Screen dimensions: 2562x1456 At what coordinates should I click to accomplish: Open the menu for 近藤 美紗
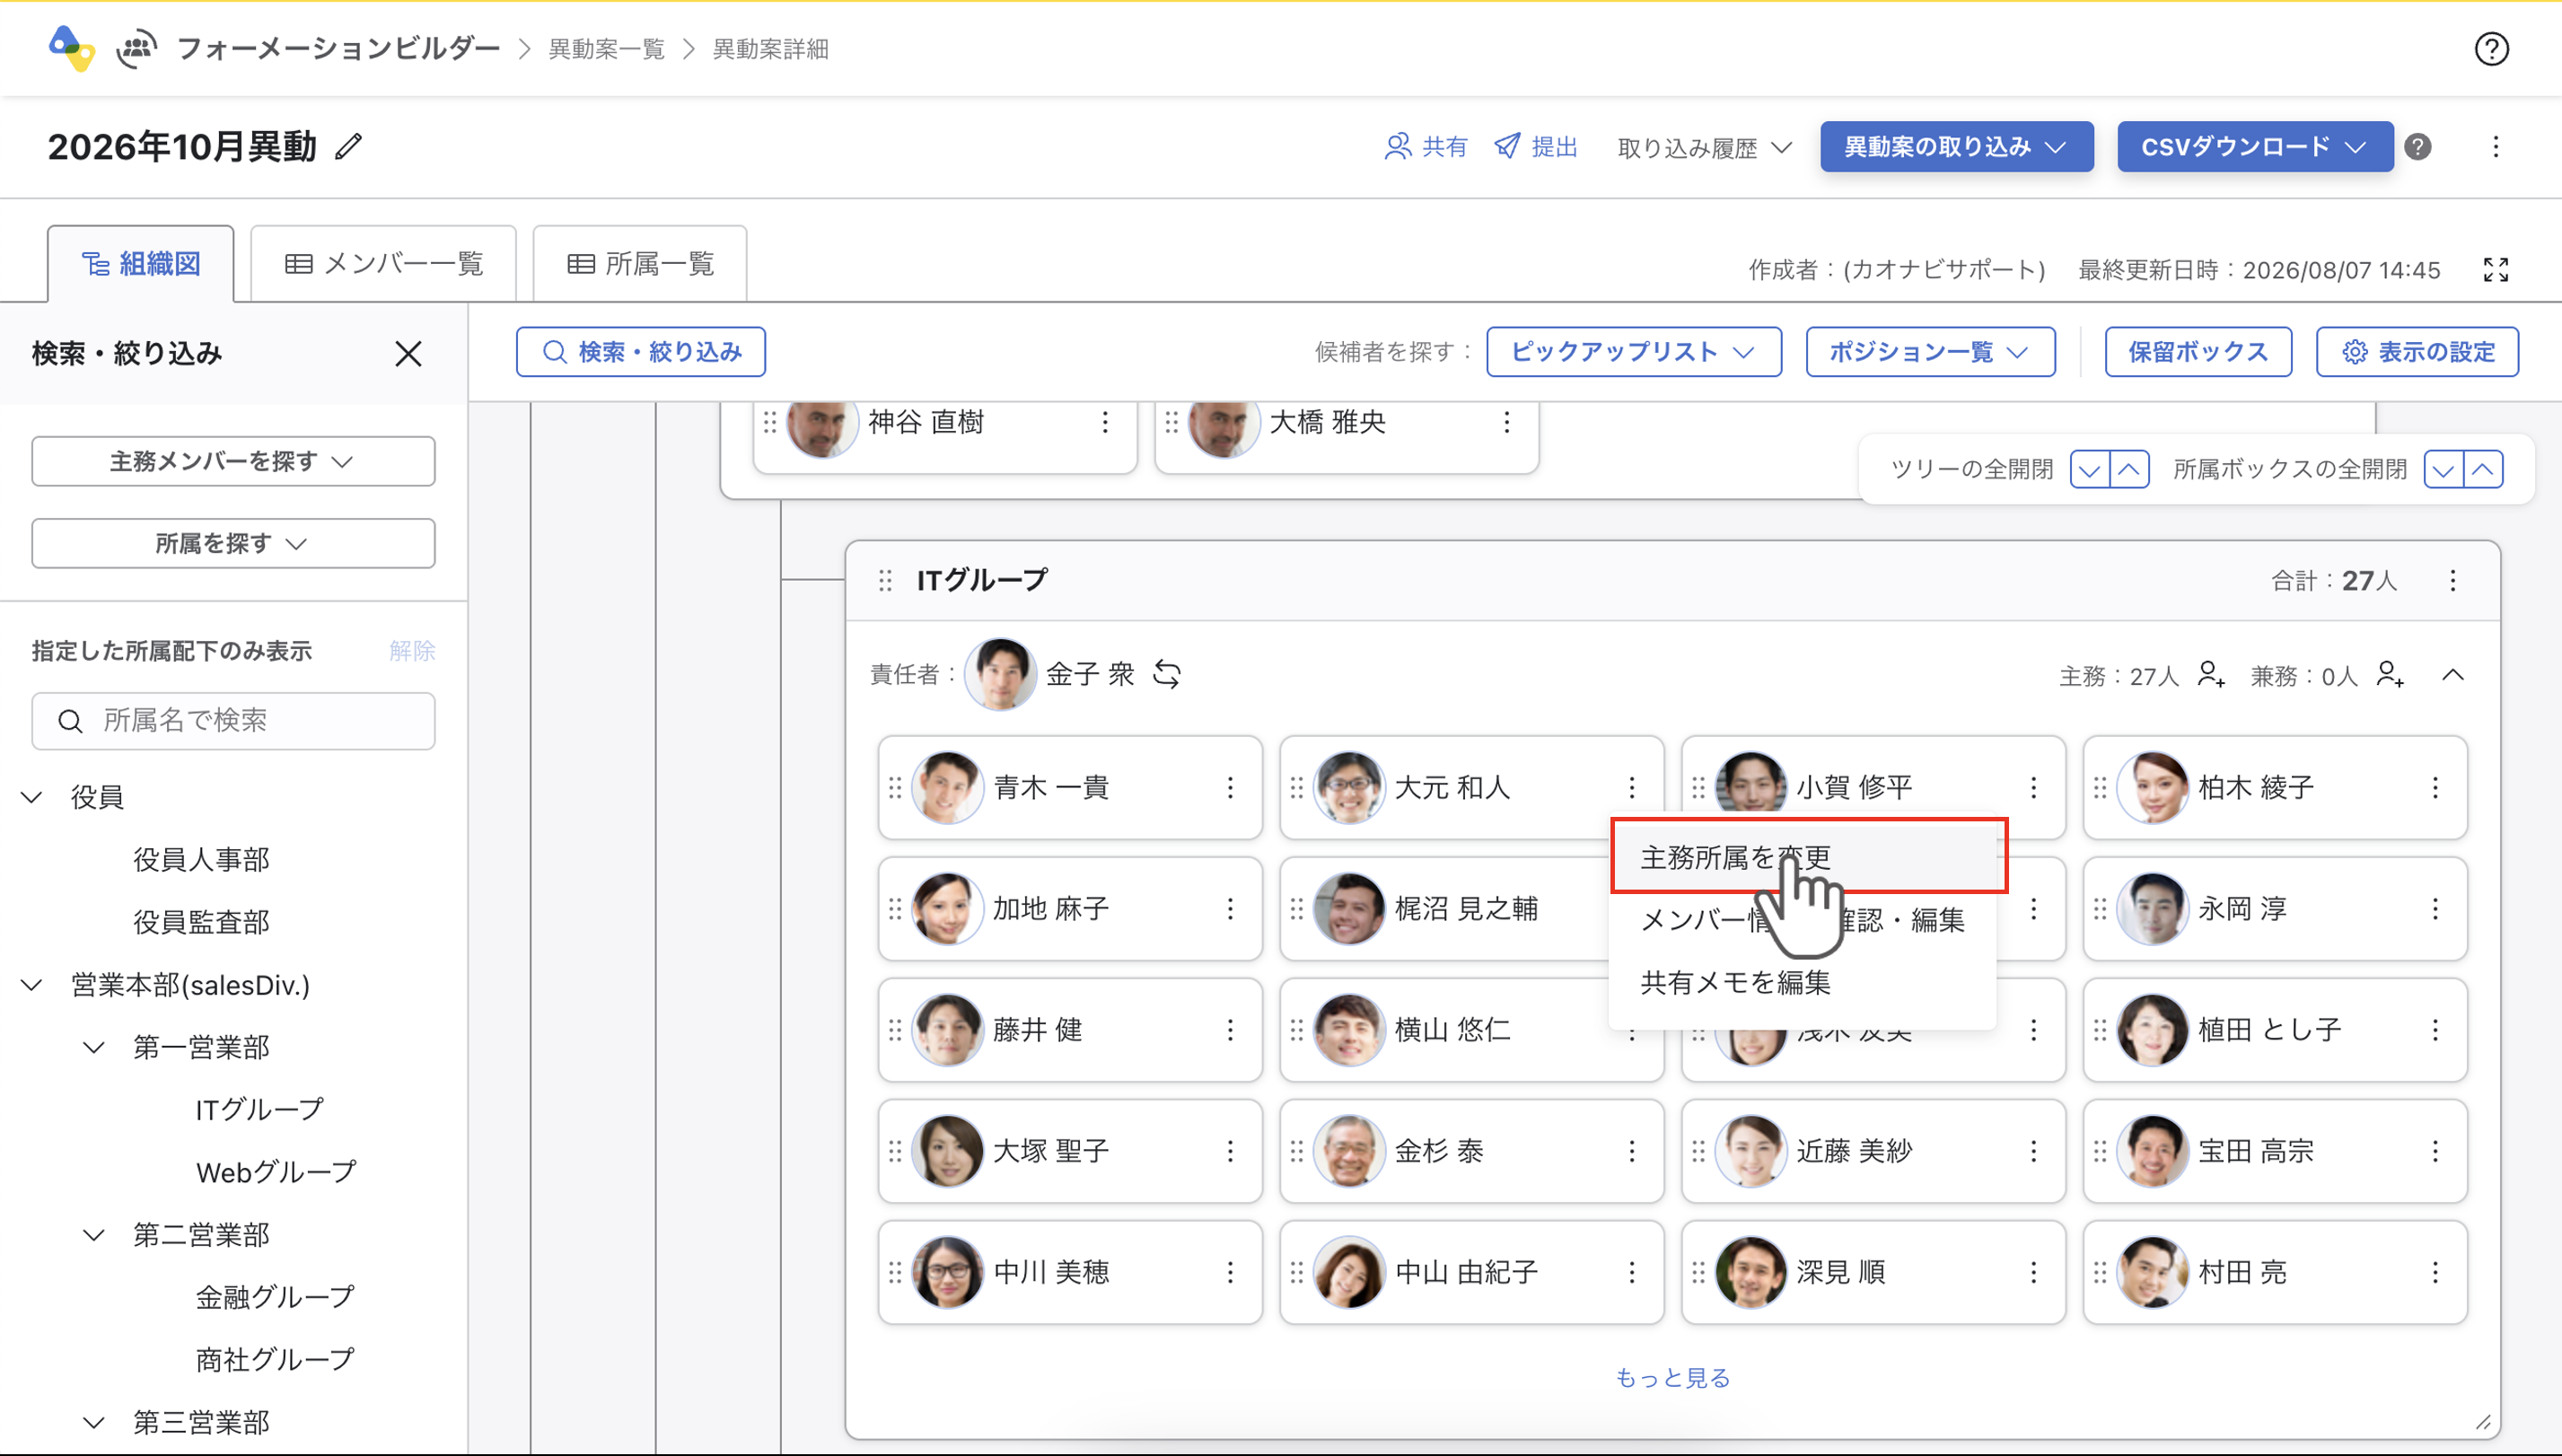pyautogui.click(x=2033, y=1151)
